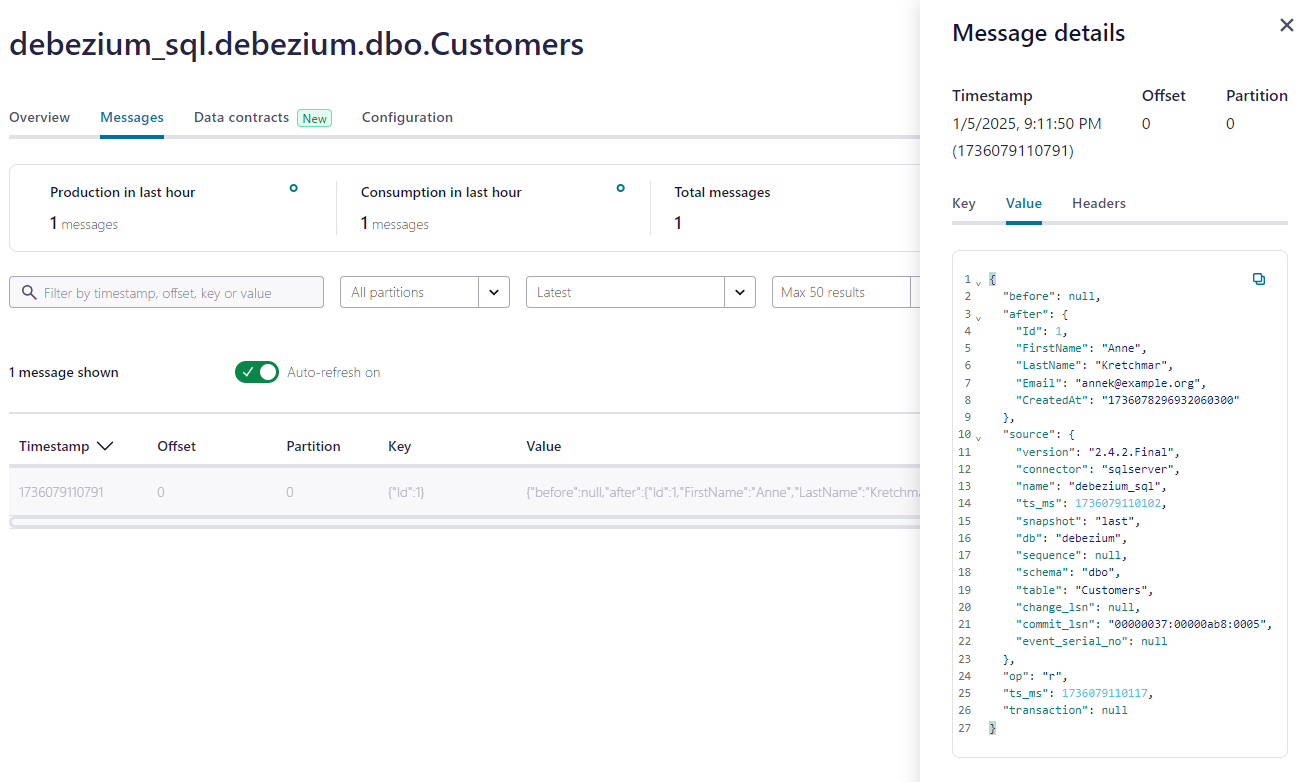Collapse the root JSON object at line 1
This screenshot has height=782, width=1310.
[x=978, y=282]
